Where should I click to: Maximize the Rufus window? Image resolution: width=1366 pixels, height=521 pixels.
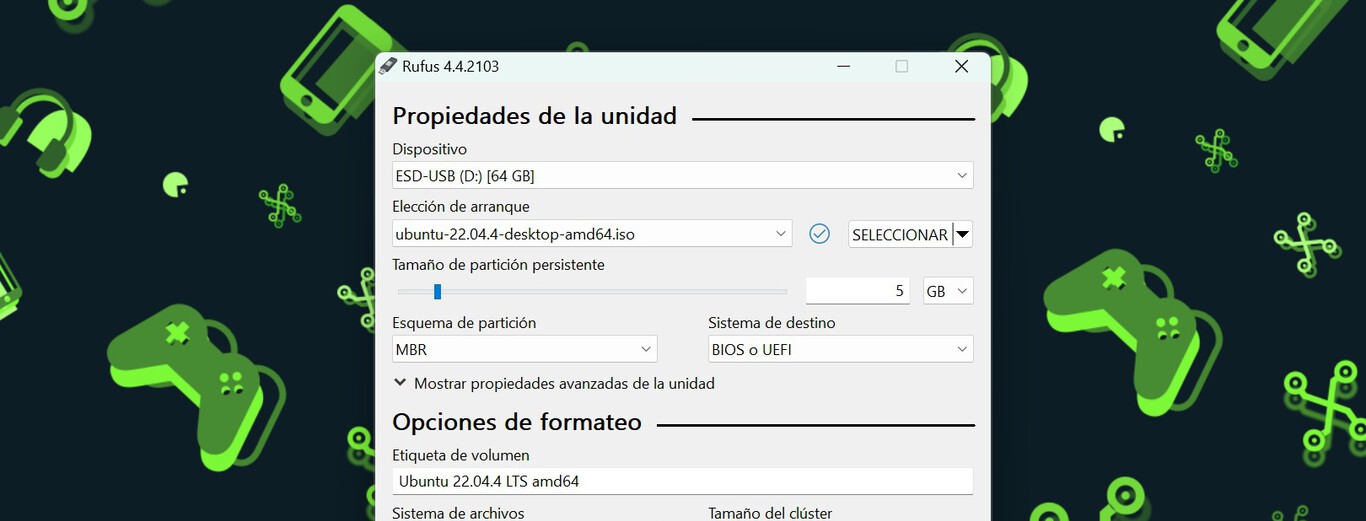[x=901, y=67]
